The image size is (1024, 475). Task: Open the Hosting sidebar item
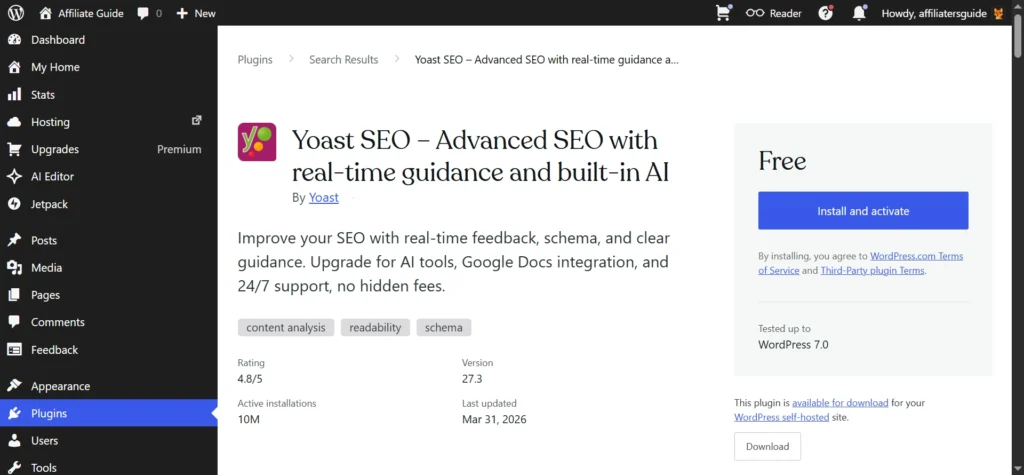pos(50,122)
